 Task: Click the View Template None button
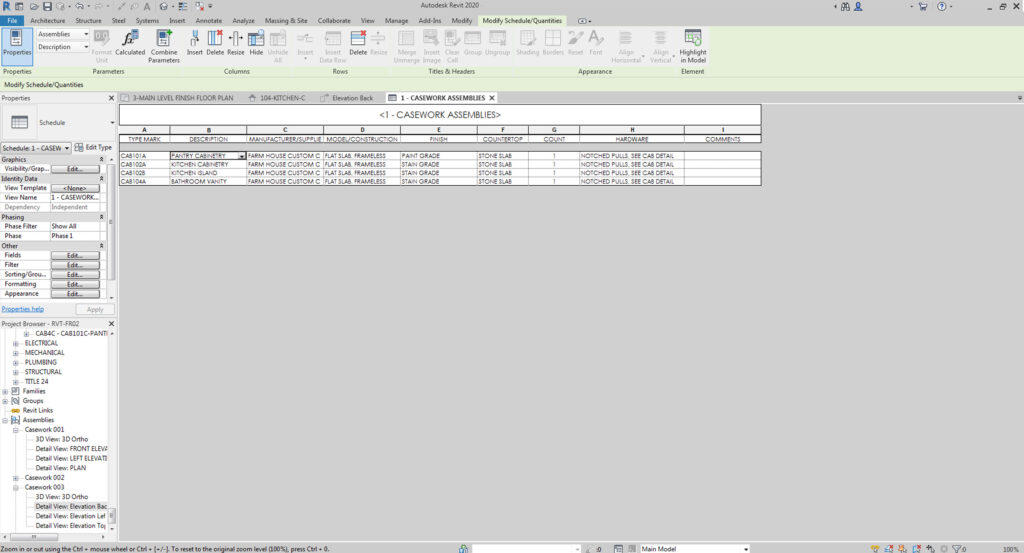point(75,188)
